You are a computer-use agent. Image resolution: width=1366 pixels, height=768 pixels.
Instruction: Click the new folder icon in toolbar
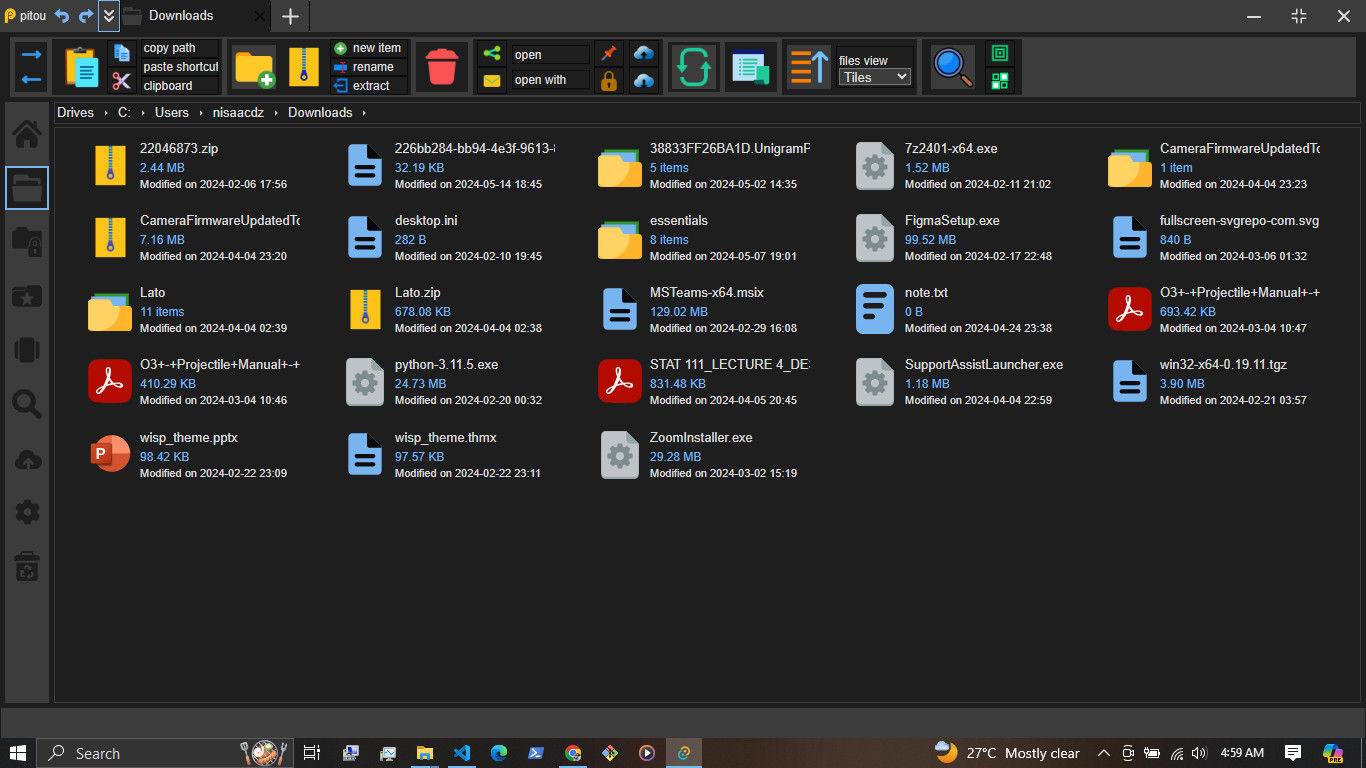(x=254, y=67)
